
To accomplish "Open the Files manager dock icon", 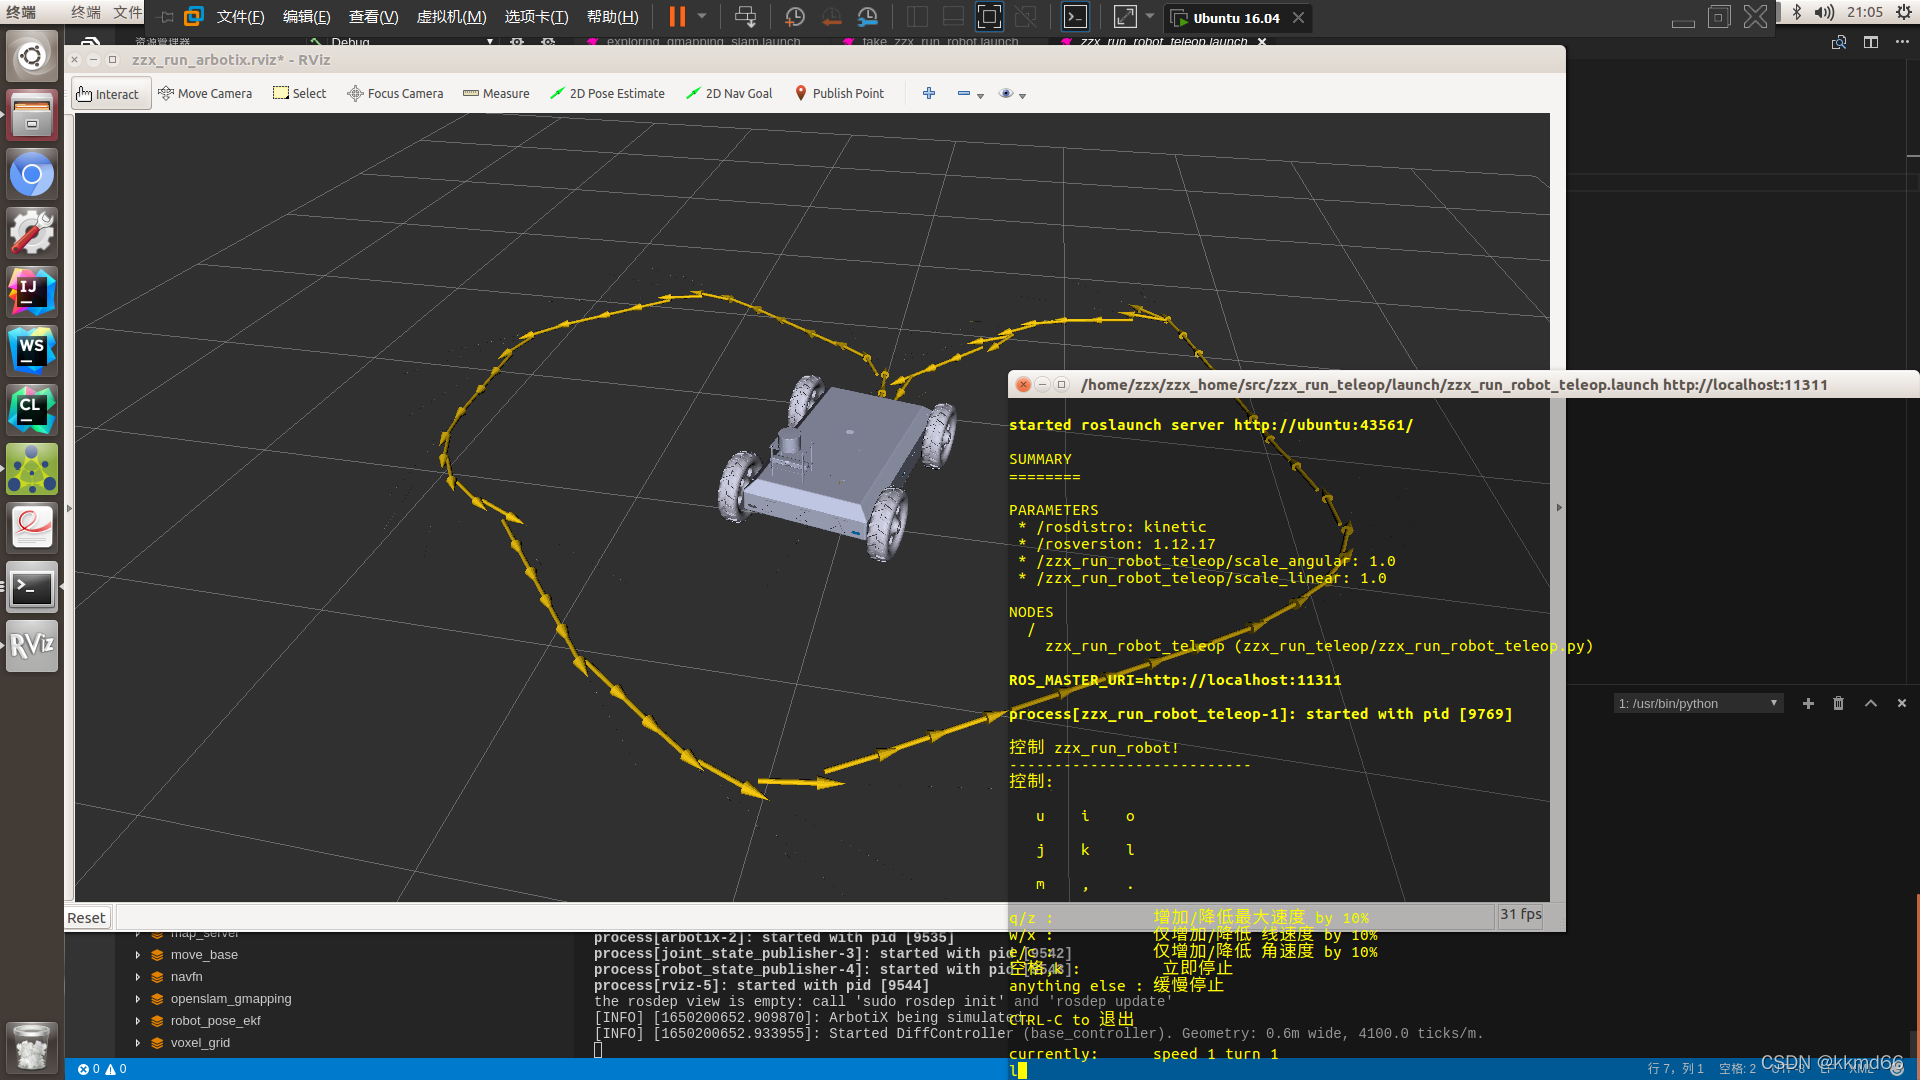I will click(32, 115).
